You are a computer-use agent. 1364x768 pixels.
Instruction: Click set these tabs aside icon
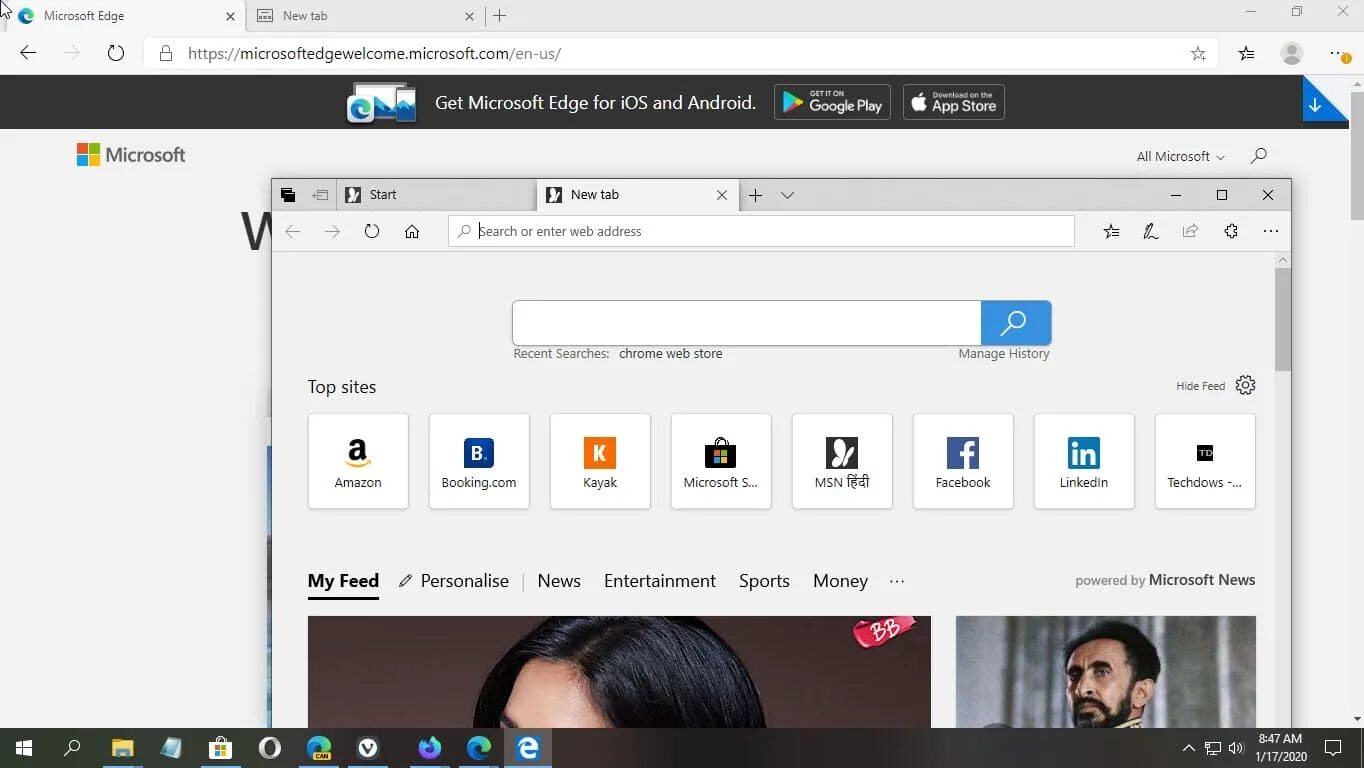click(x=320, y=195)
